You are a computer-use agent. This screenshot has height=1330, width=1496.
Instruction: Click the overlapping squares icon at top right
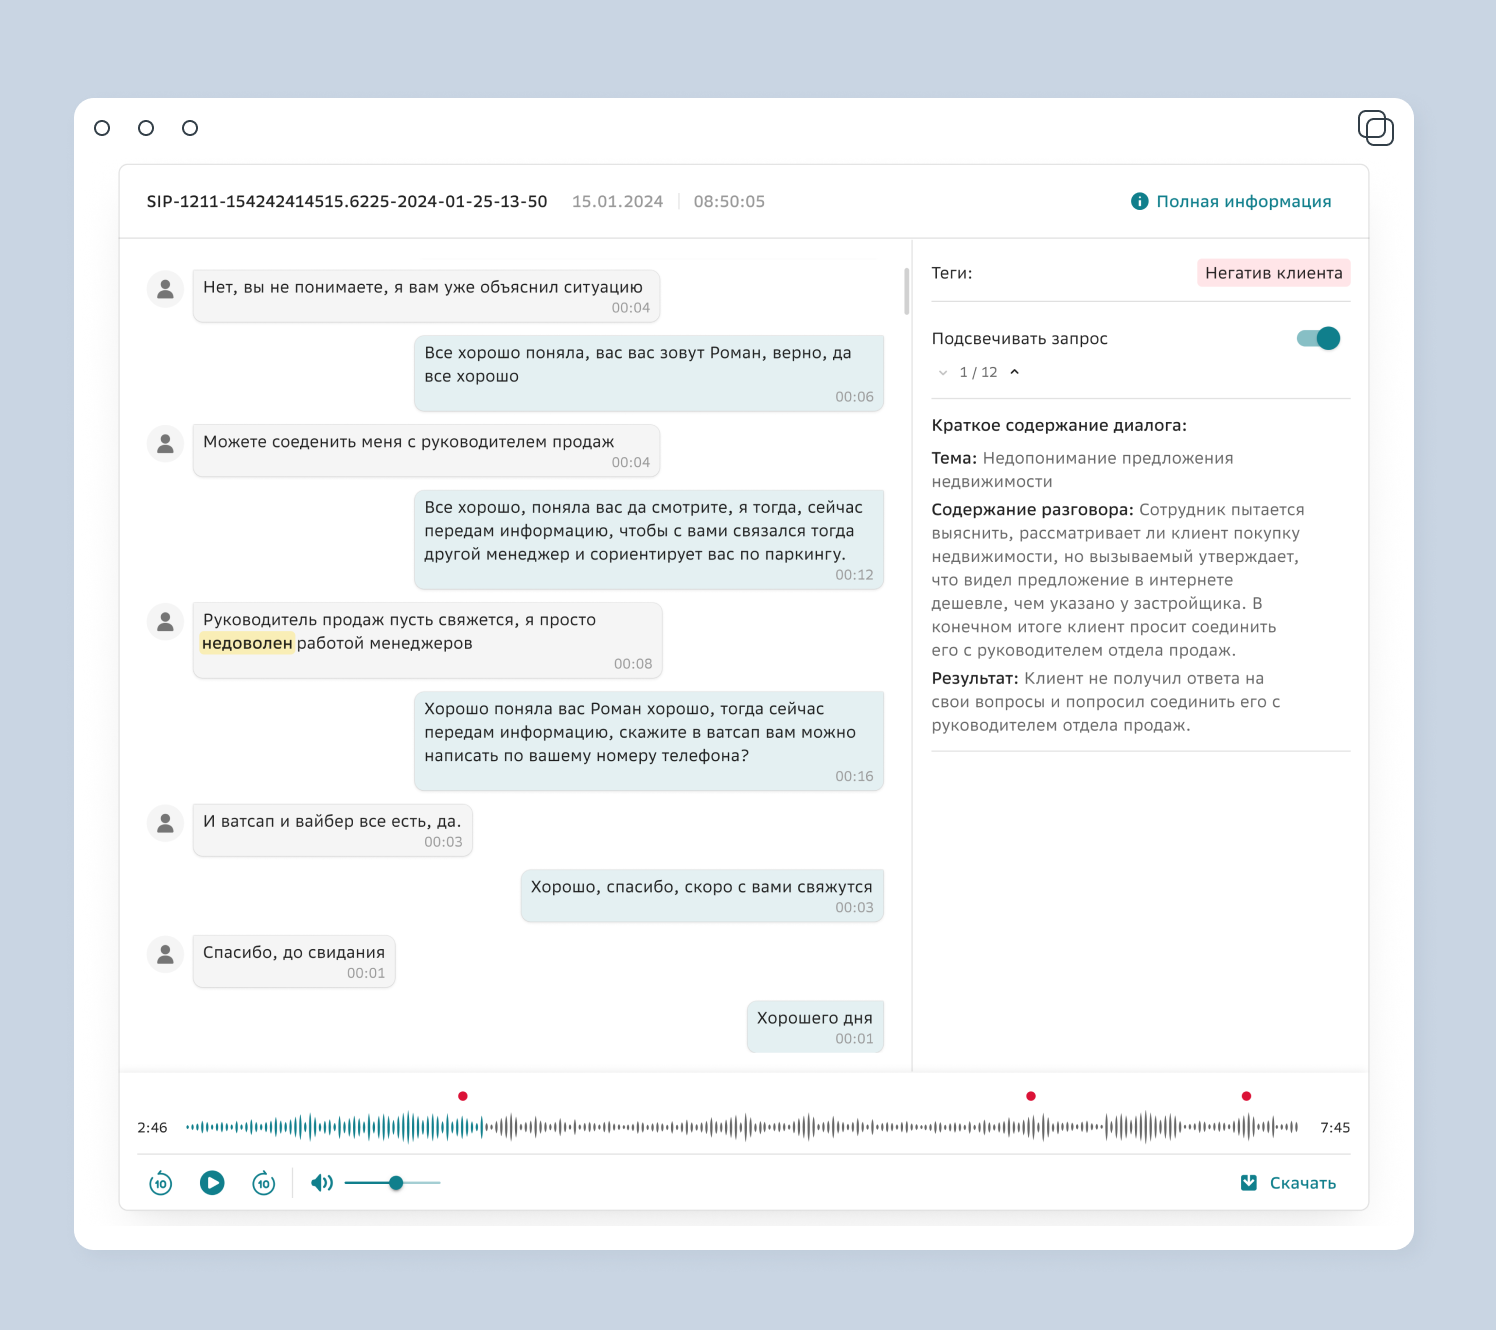1375,128
